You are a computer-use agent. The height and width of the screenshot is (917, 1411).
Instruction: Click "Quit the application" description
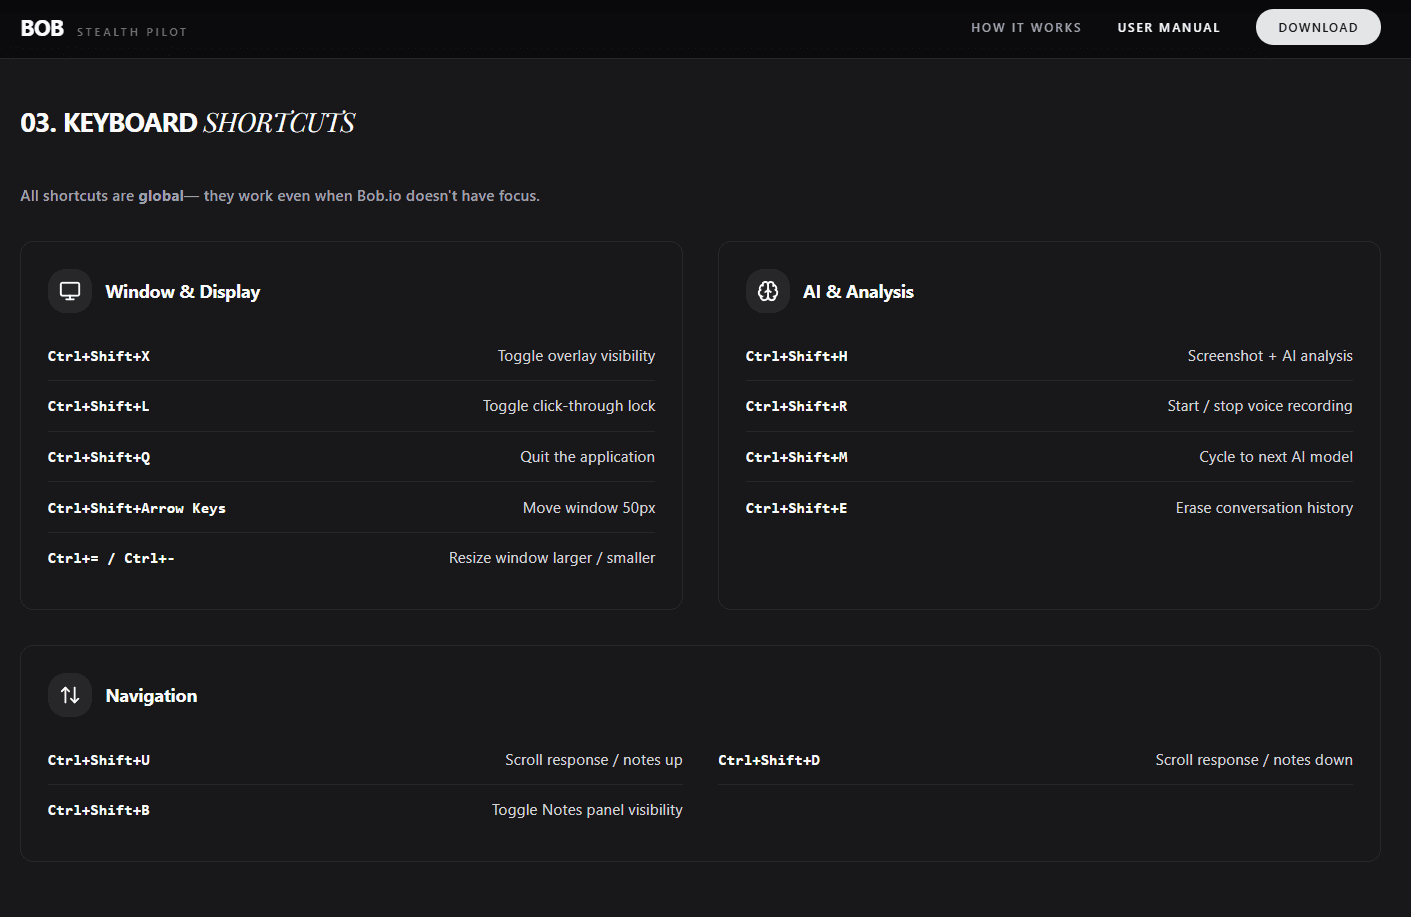point(588,457)
